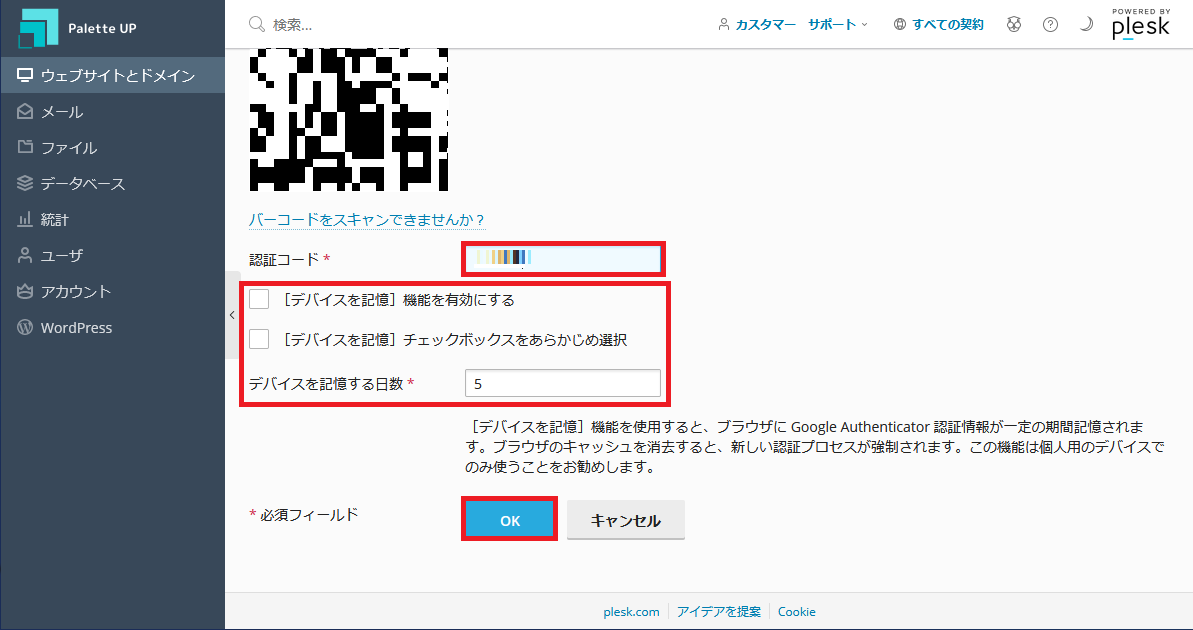This screenshot has width=1193, height=630.
Task: Click the person icon for ユーザ
Action: (25, 255)
